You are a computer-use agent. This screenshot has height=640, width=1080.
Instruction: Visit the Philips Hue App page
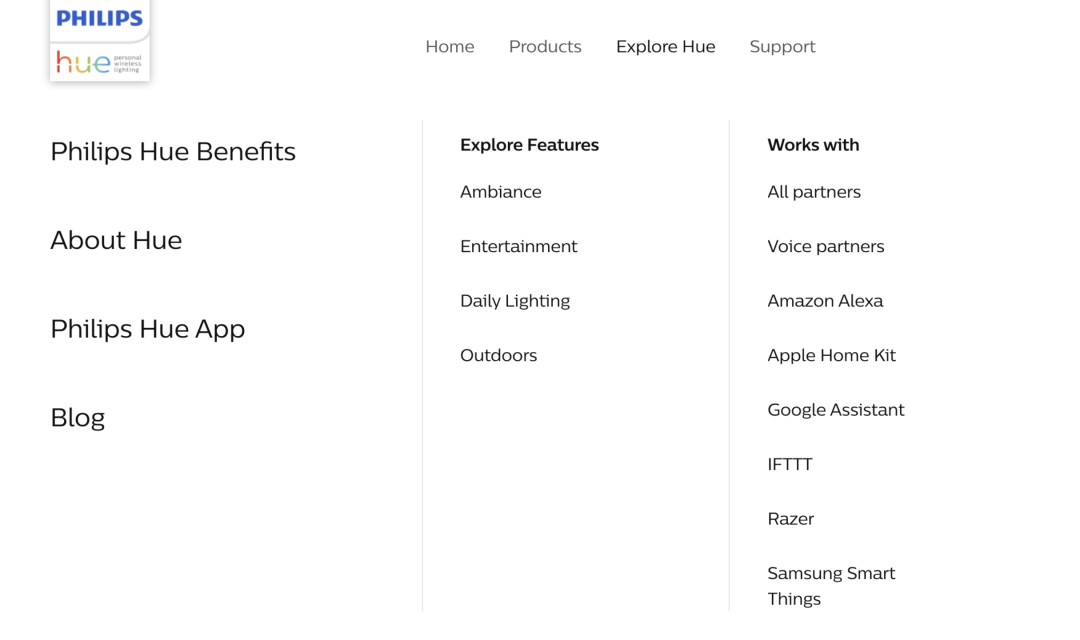[147, 329]
